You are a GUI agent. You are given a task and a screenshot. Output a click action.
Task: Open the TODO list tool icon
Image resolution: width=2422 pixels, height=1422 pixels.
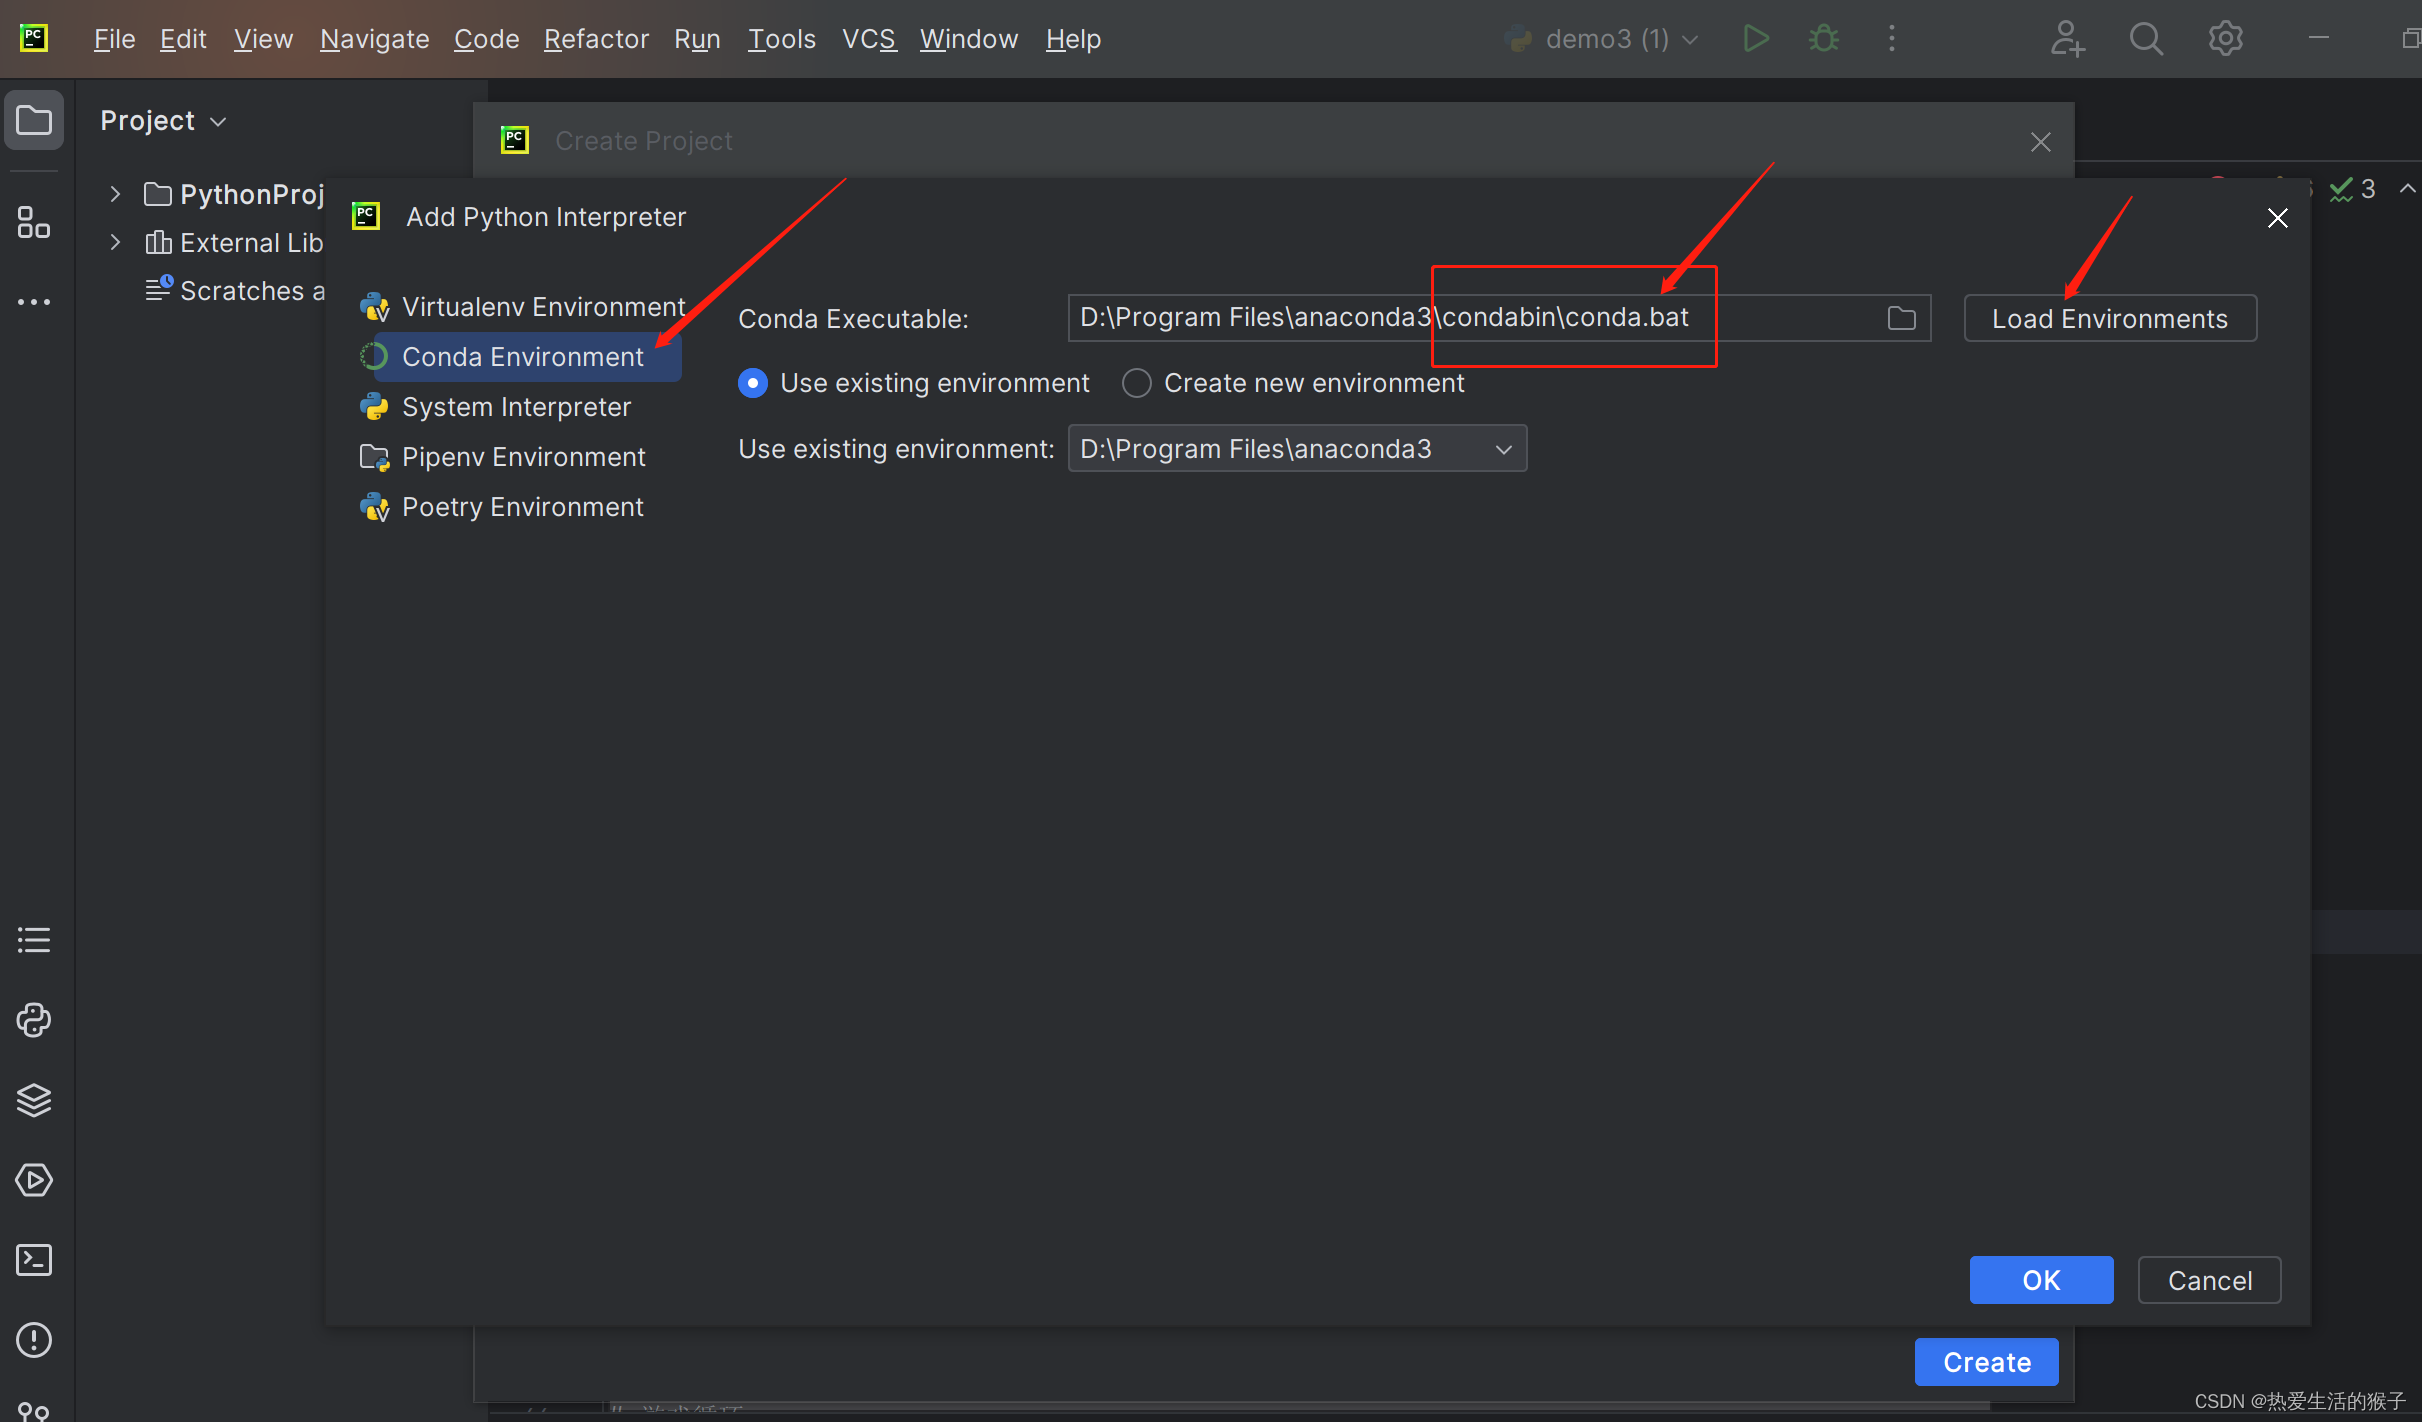pyautogui.click(x=34, y=940)
